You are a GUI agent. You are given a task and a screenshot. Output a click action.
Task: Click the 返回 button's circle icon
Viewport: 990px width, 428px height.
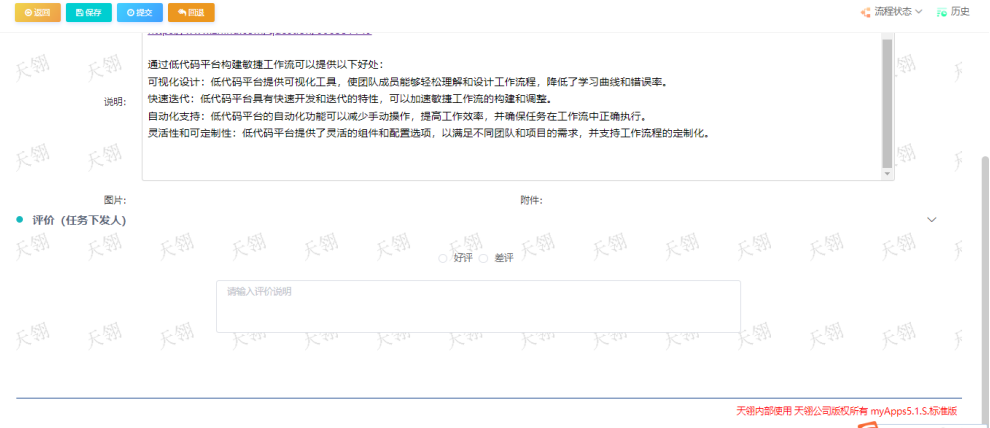(x=26, y=13)
